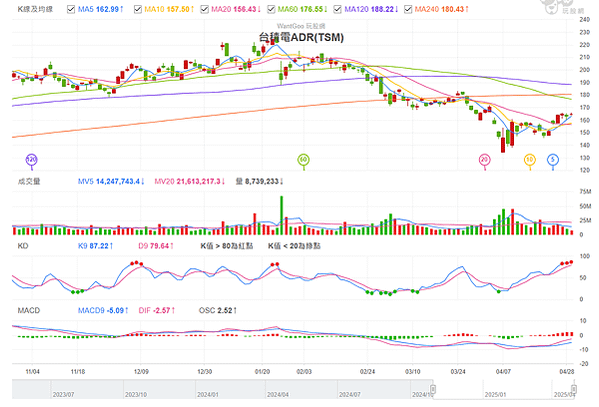Image resolution: width=599 pixels, height=407 pixels.
Task: Click MA120 188.22 value label
Action: click(x=371, y=9)
